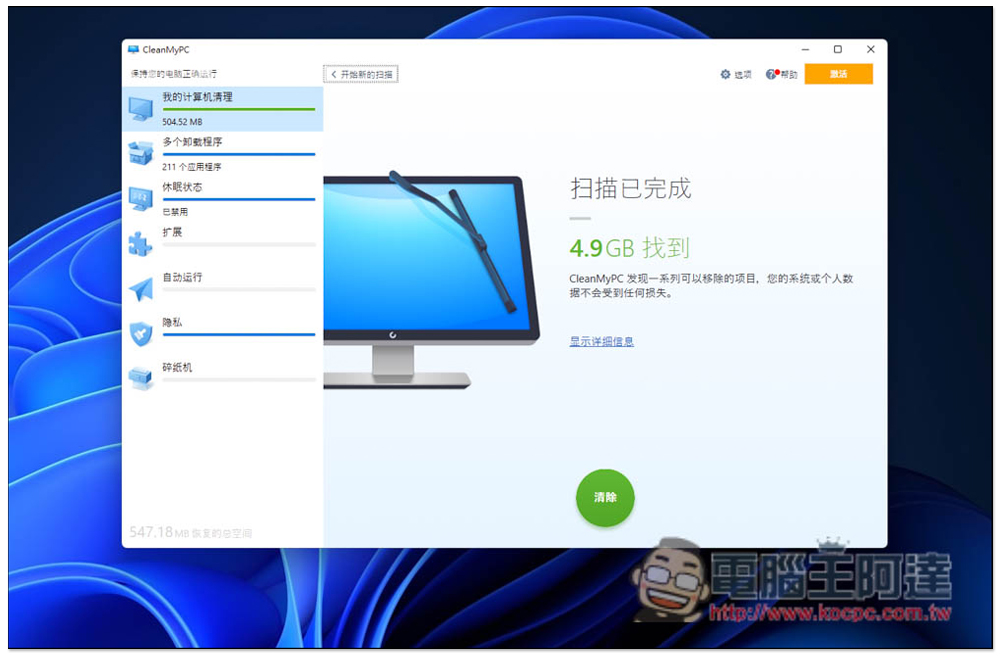The image size is (1000, 656).
Task: Click the CleanMyPC title bar app icon
Action: [133, 50]
